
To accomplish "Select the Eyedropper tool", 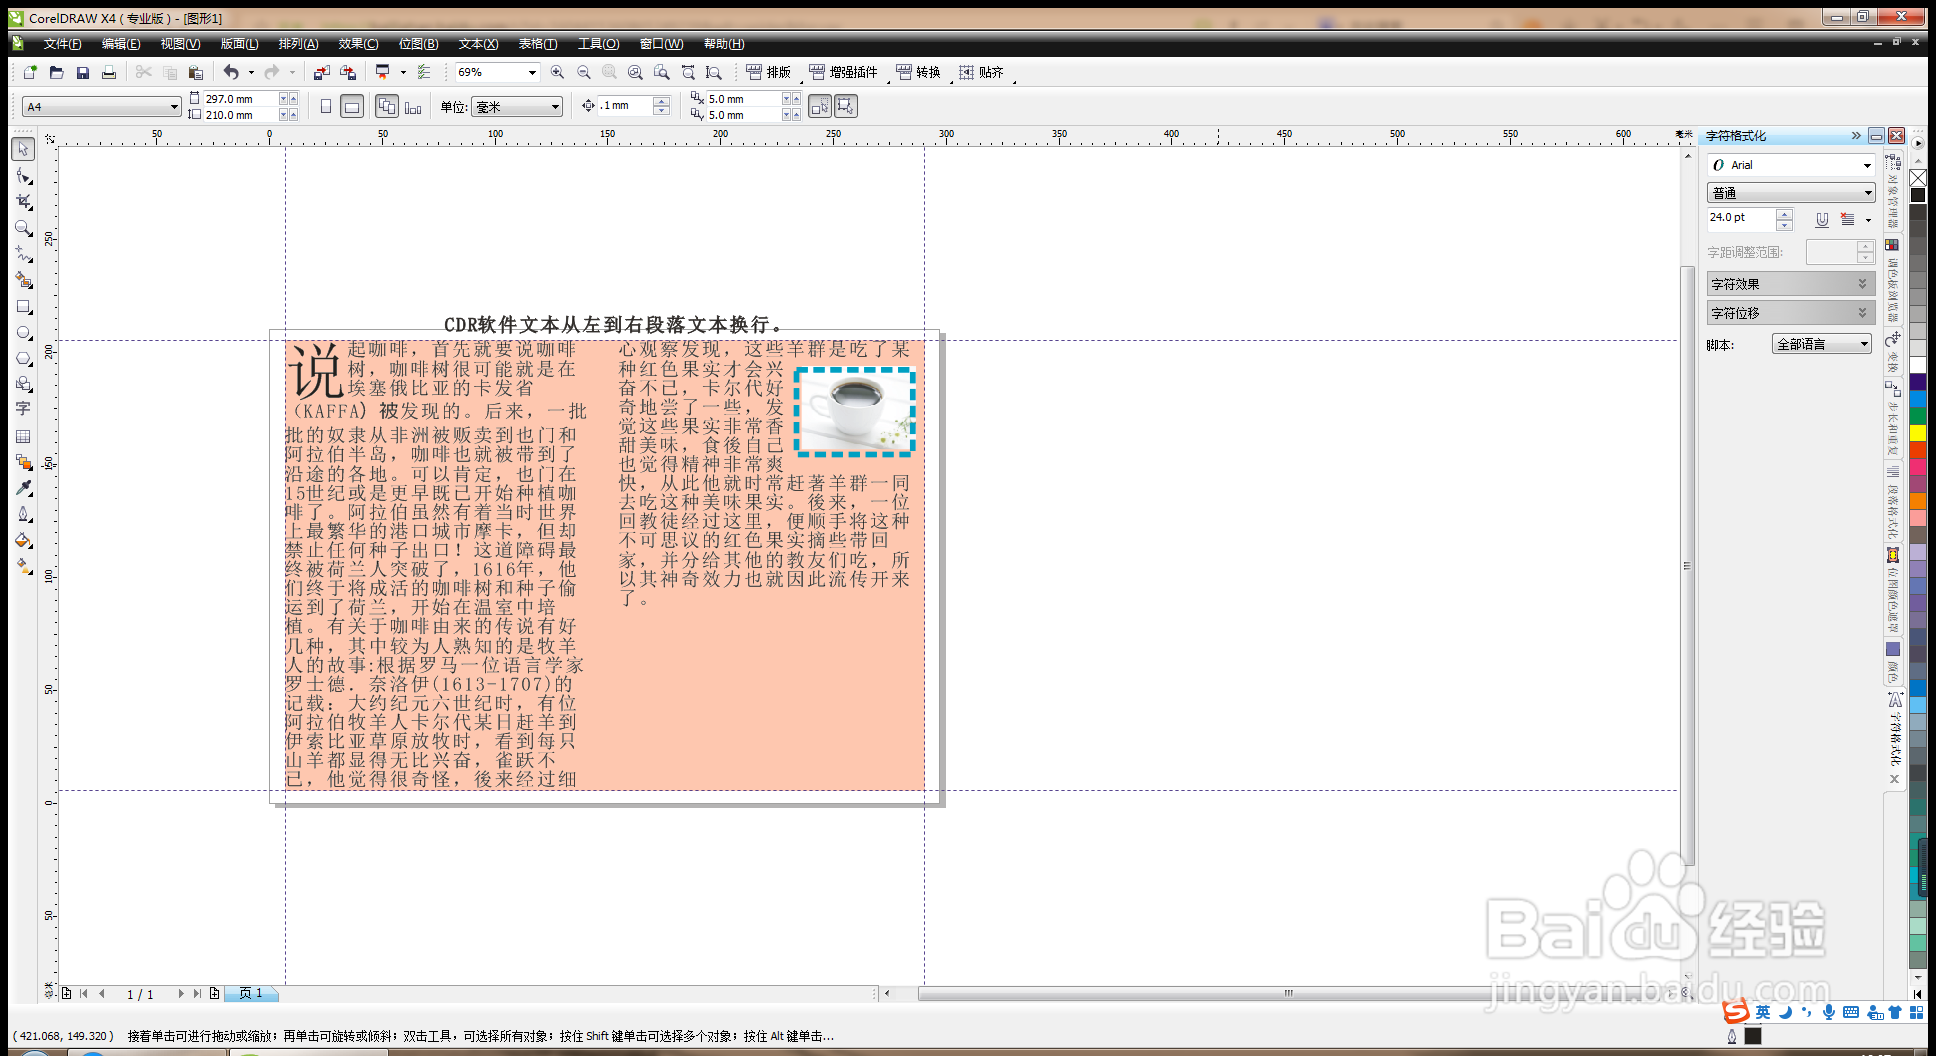I will [23, 488].
